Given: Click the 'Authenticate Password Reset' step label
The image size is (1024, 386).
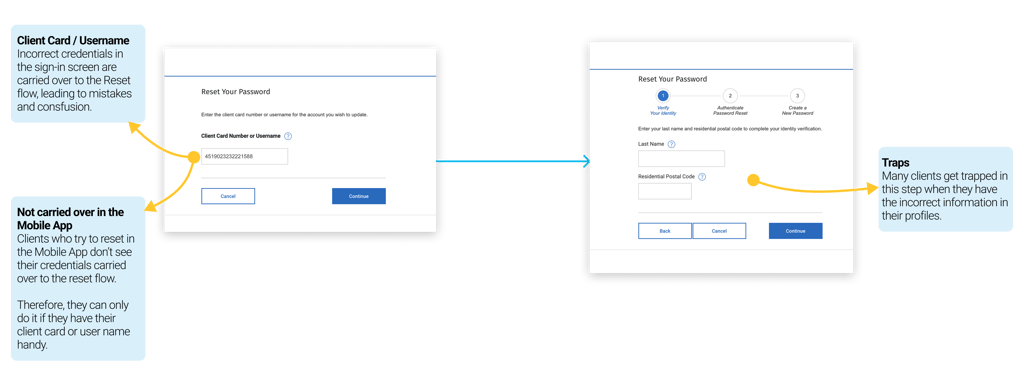Looking at the screenshot, I should [730, 110].
